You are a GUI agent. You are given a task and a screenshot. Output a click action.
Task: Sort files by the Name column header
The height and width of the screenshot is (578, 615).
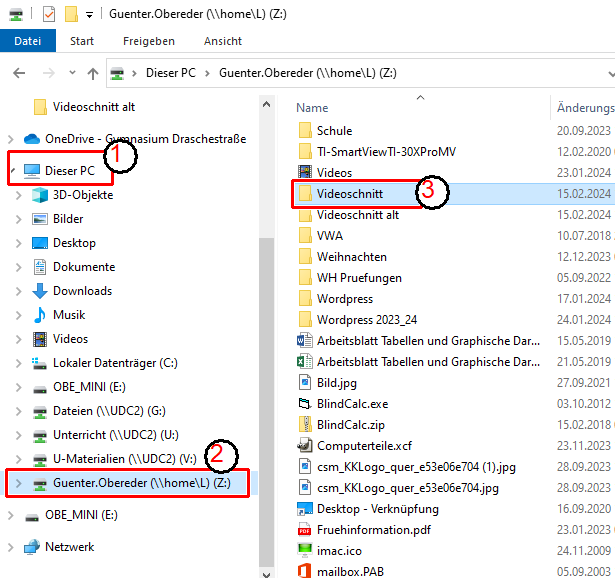[x=313, y=107]
